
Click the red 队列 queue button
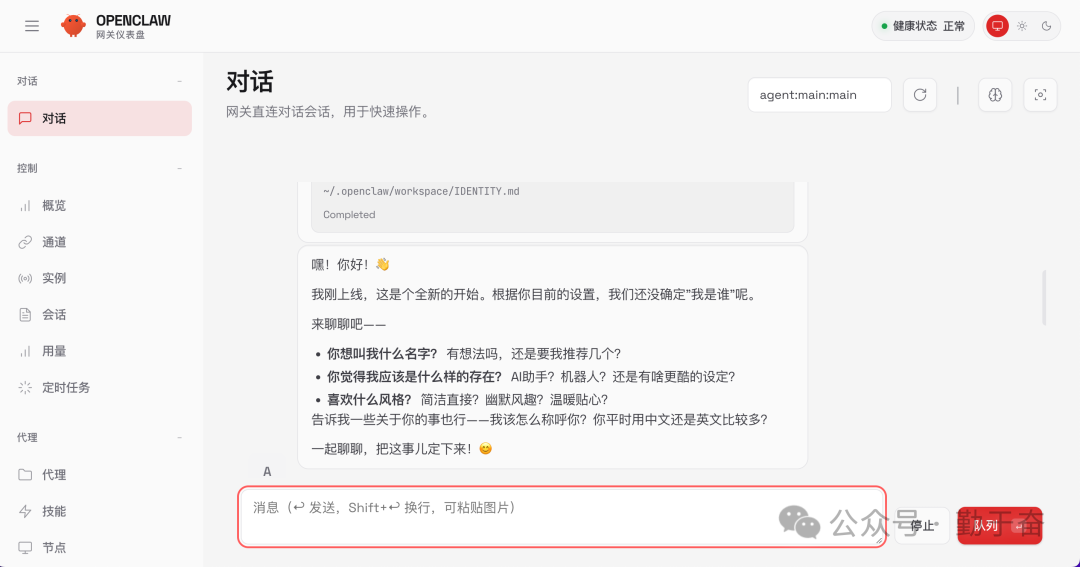tap(999, 526)
